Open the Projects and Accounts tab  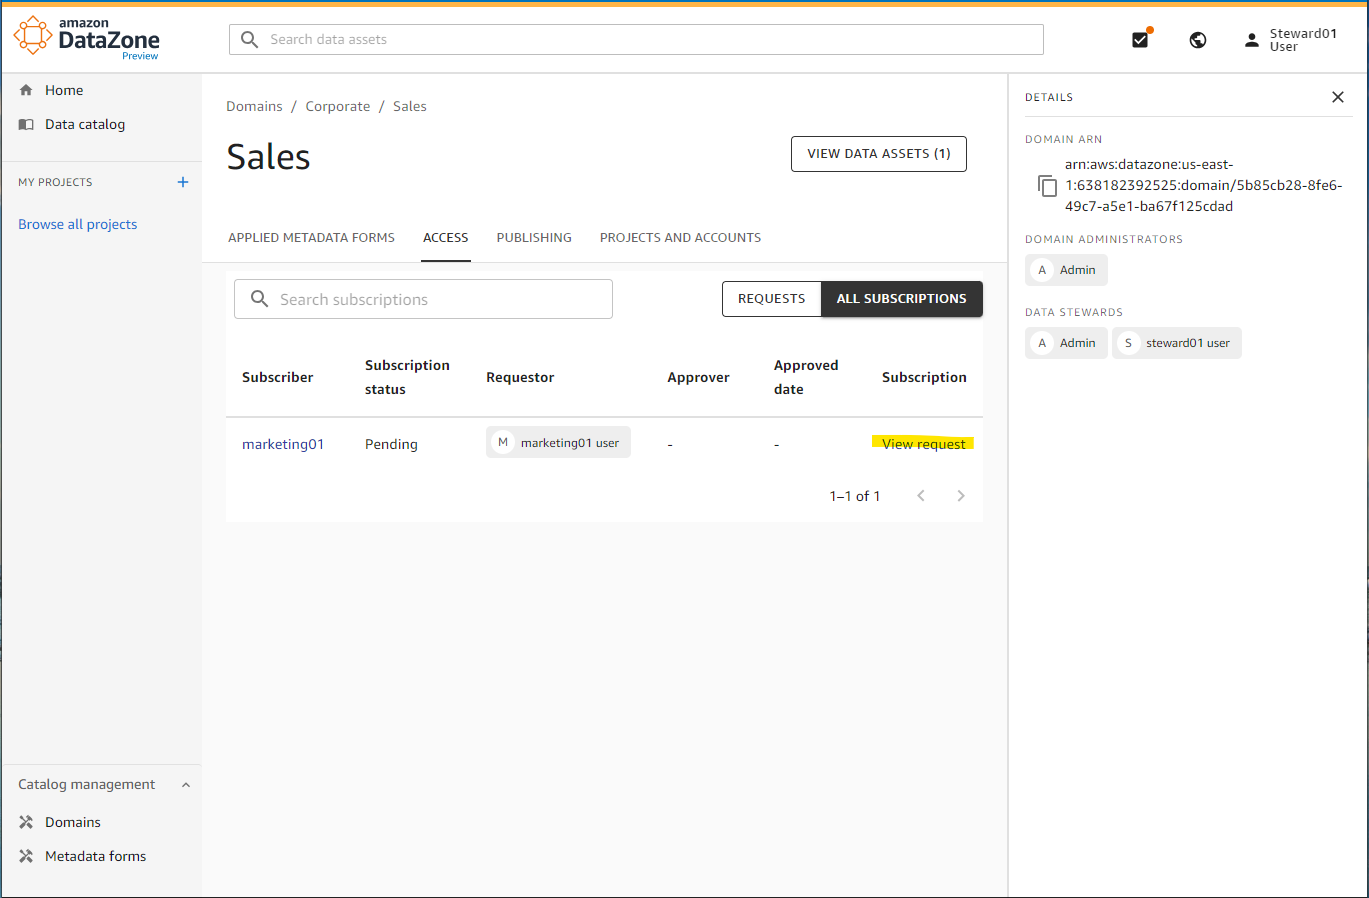680,238
